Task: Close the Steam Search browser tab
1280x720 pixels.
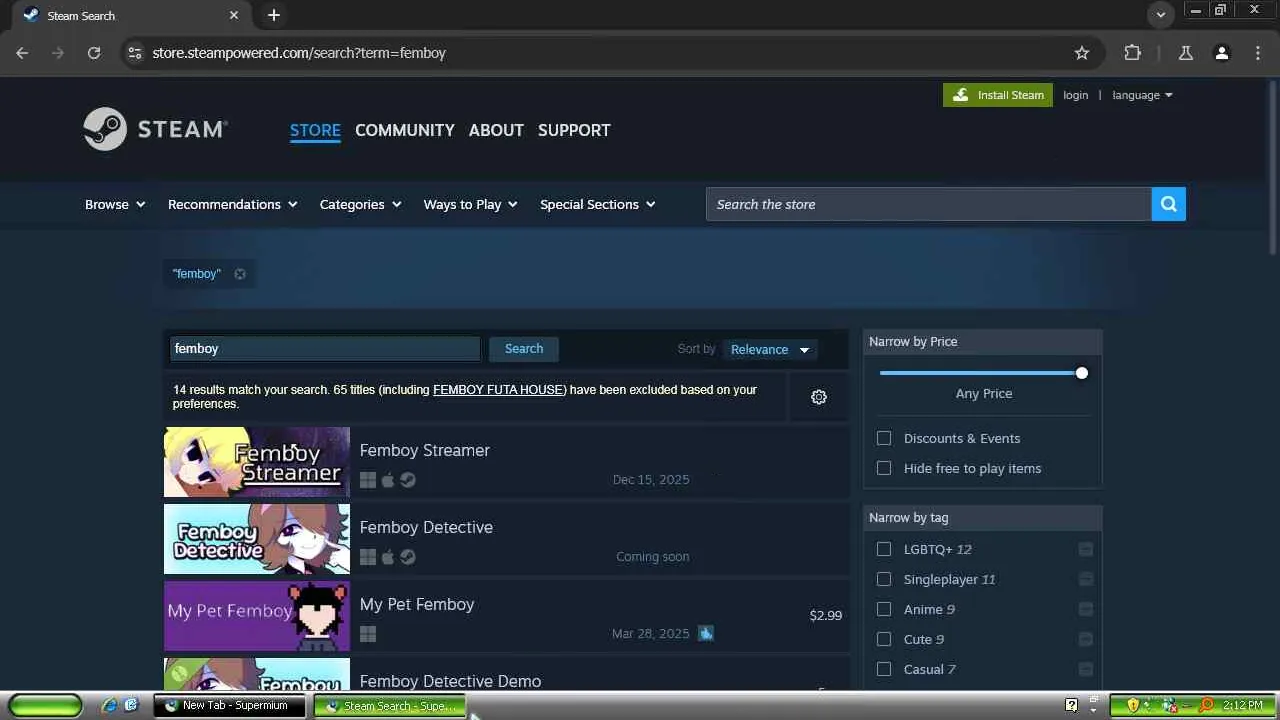Action: 234,15
